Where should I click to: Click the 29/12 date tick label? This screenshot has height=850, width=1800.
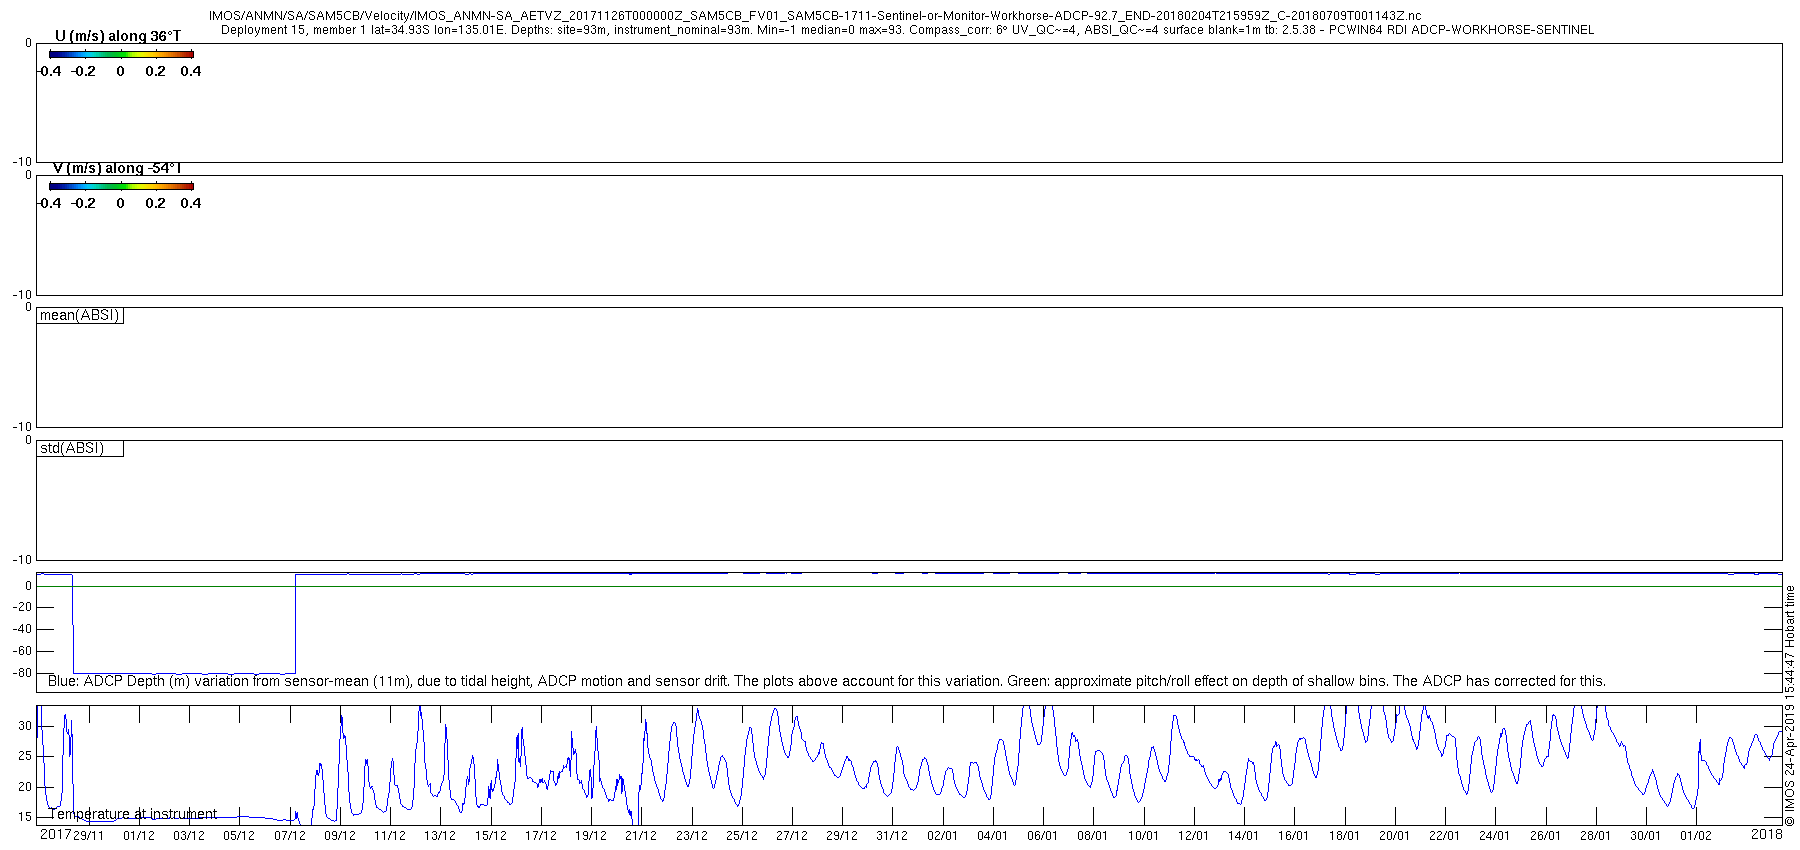[x=842, y=836]
